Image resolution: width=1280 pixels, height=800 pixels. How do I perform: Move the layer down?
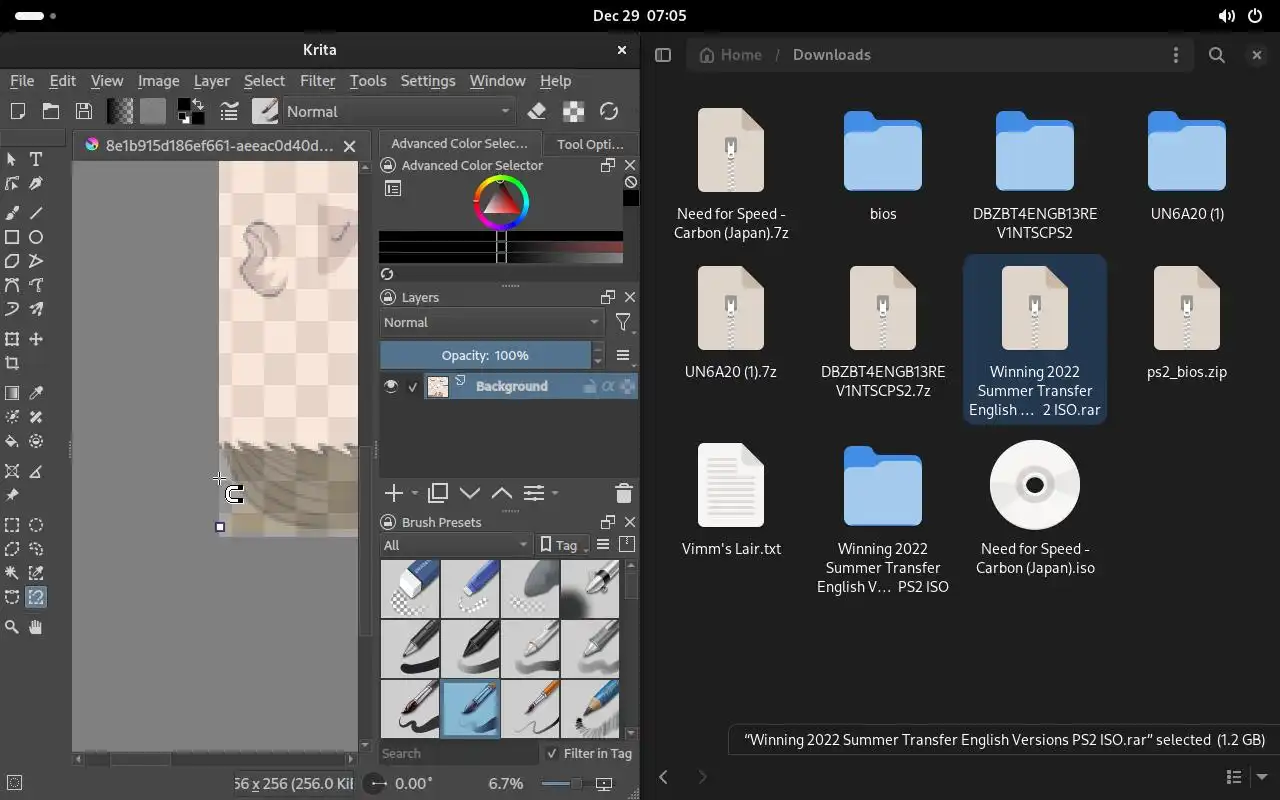click(469, 493)
